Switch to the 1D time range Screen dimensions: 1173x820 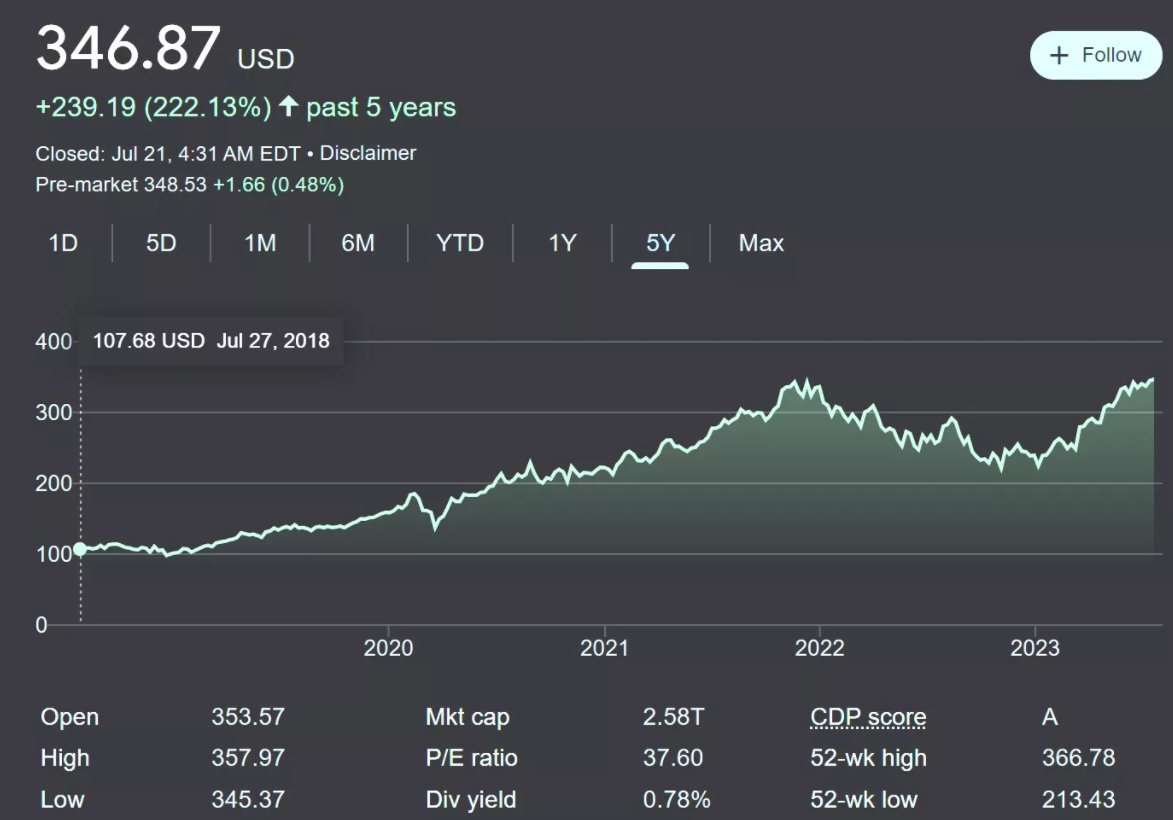[x=63, y=243]
